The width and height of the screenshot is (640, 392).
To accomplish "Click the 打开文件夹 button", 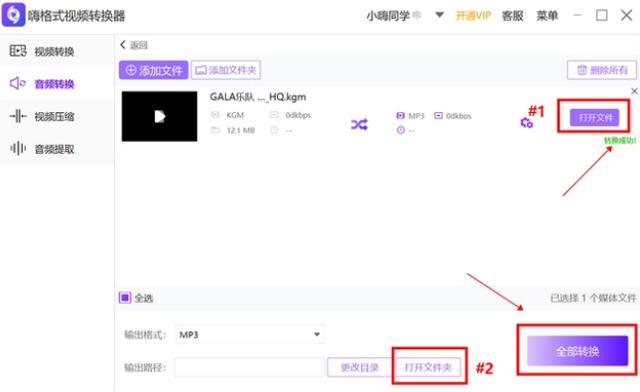I will tap(428, 368).
